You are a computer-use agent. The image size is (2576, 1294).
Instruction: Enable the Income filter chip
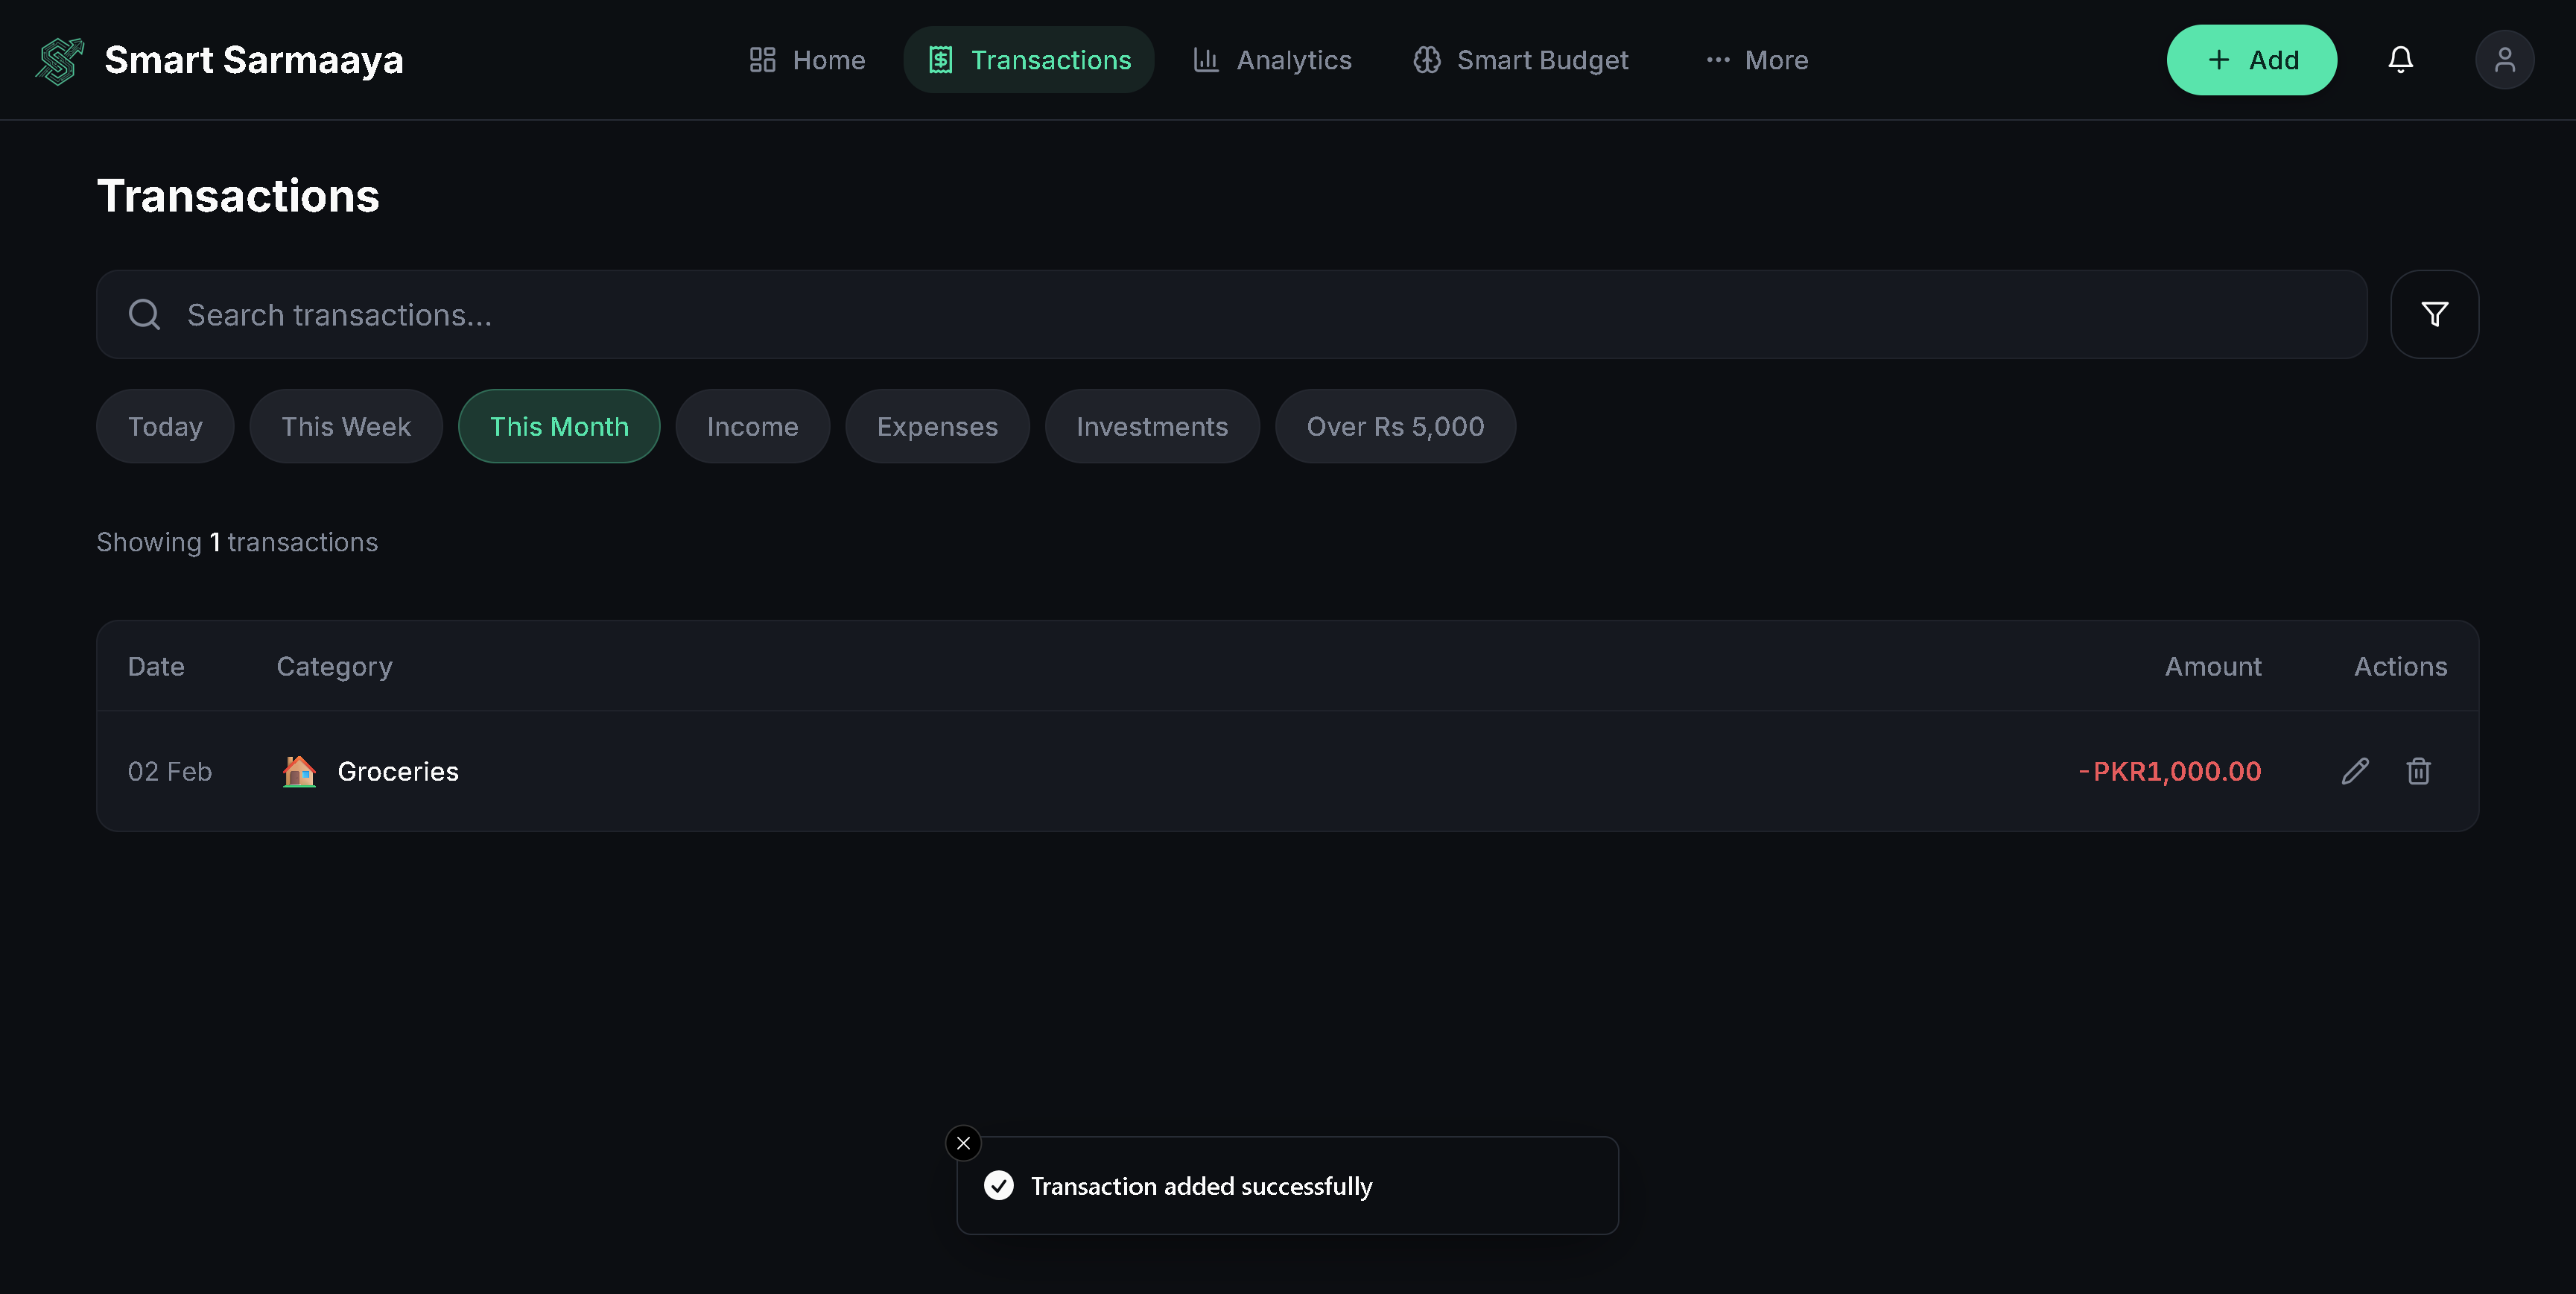pos(752,426)
